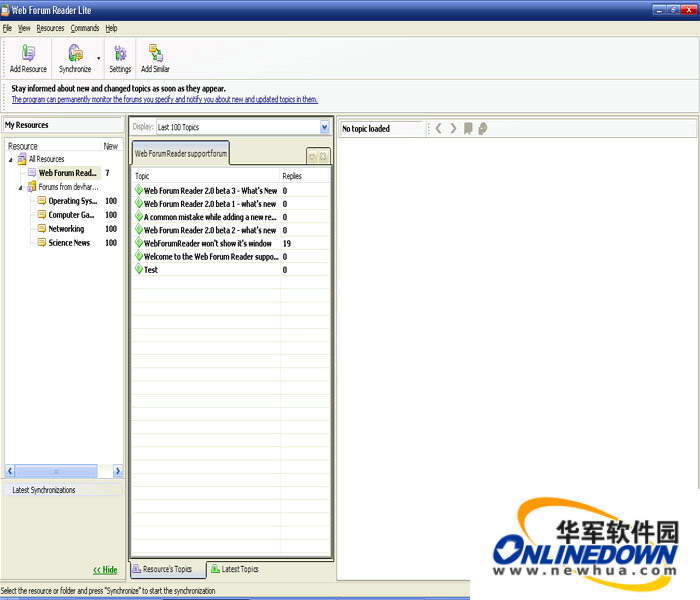This screenshot has height=600, width=700.
Task: Select All Resources tree item
Action: pyautogui.click(x=46, y=159)
